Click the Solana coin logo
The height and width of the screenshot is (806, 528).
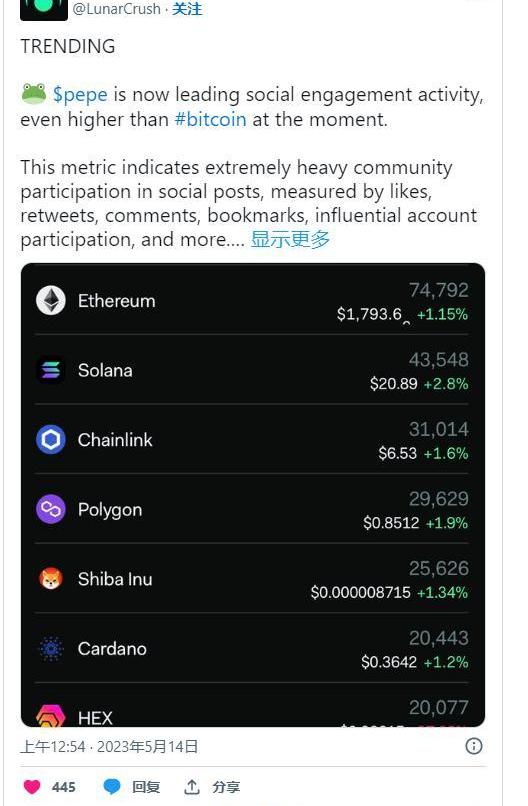[51, 370]
